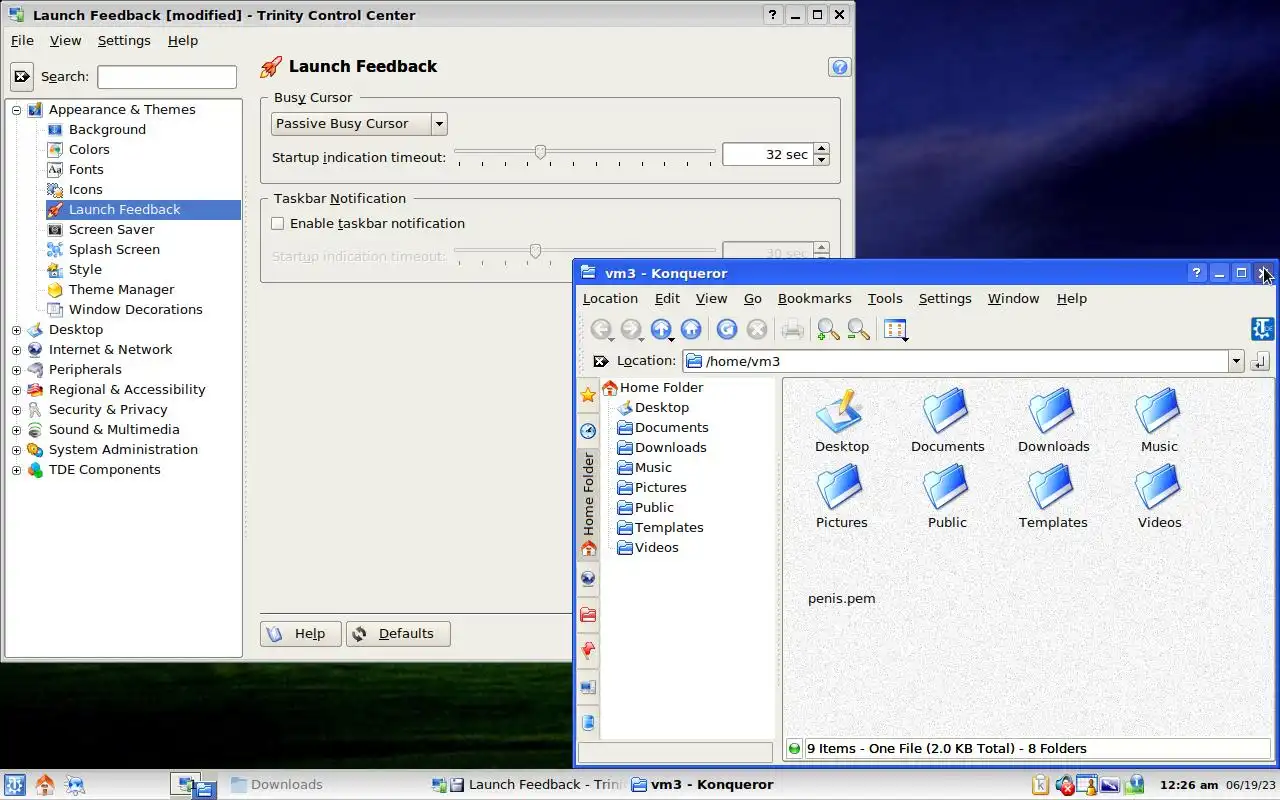
Task: Open the Network globe sidebar tab
Action: [588, 578]
